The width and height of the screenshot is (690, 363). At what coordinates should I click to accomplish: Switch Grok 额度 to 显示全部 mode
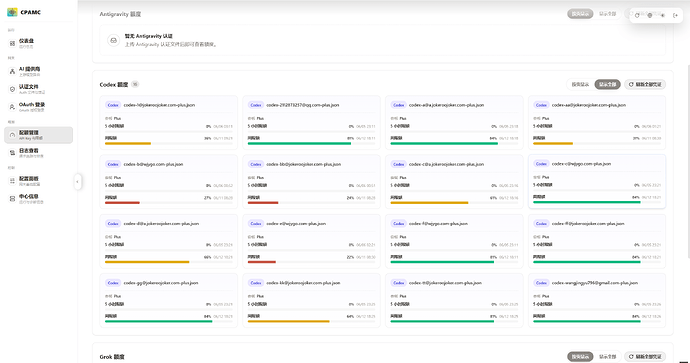607,357
